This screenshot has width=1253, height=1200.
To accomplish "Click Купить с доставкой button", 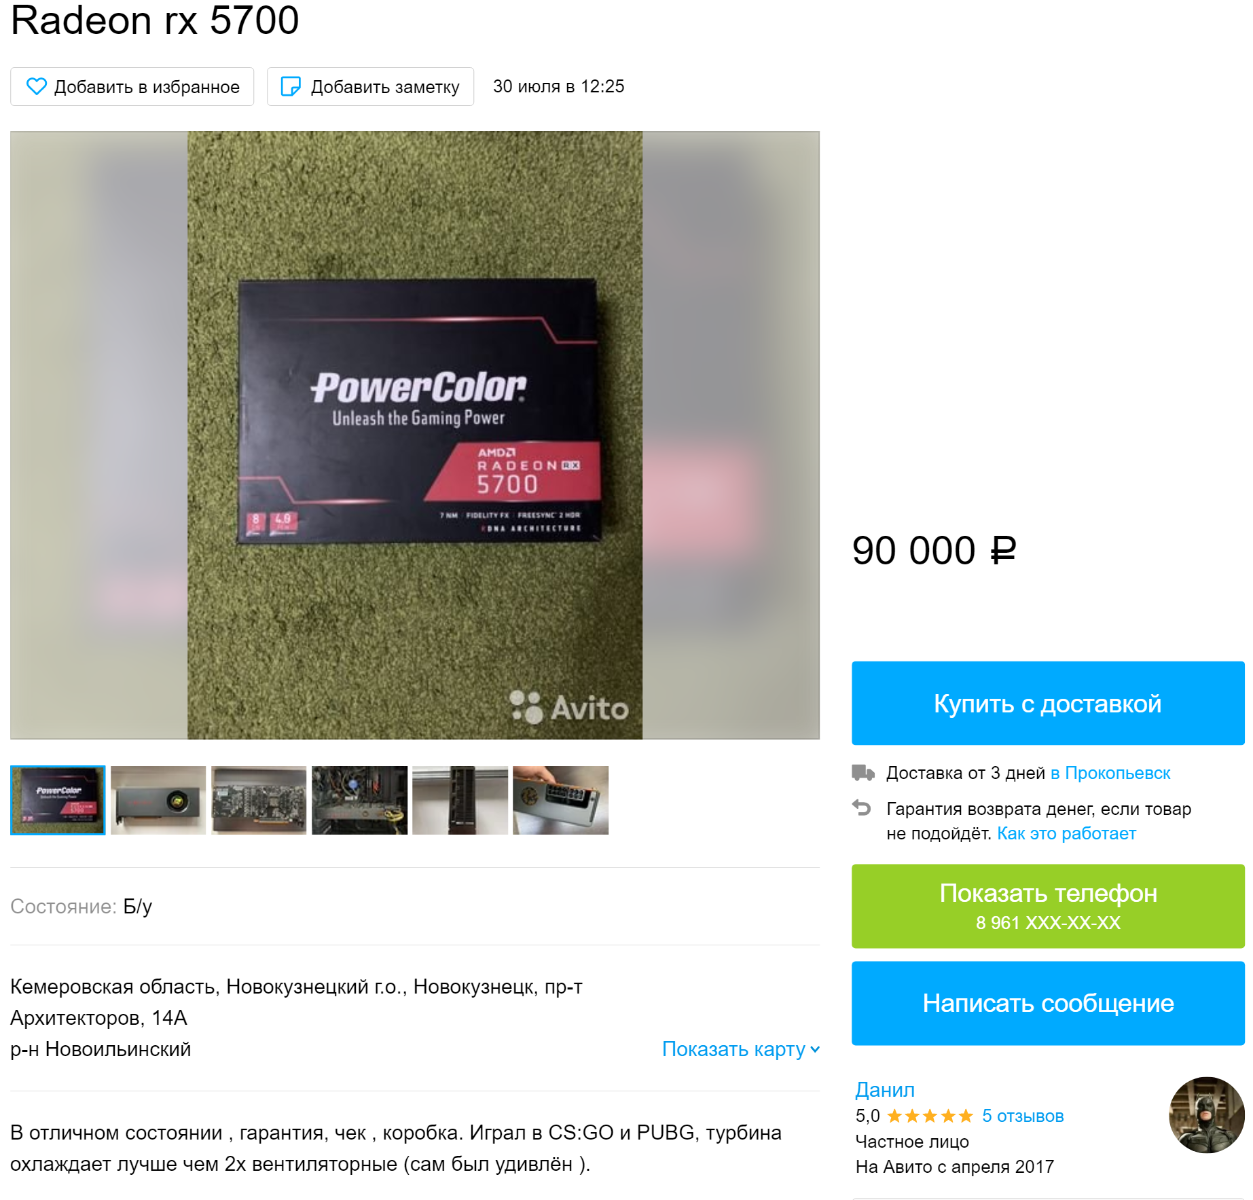I will pyautogui.click(x=1048, y=703).
